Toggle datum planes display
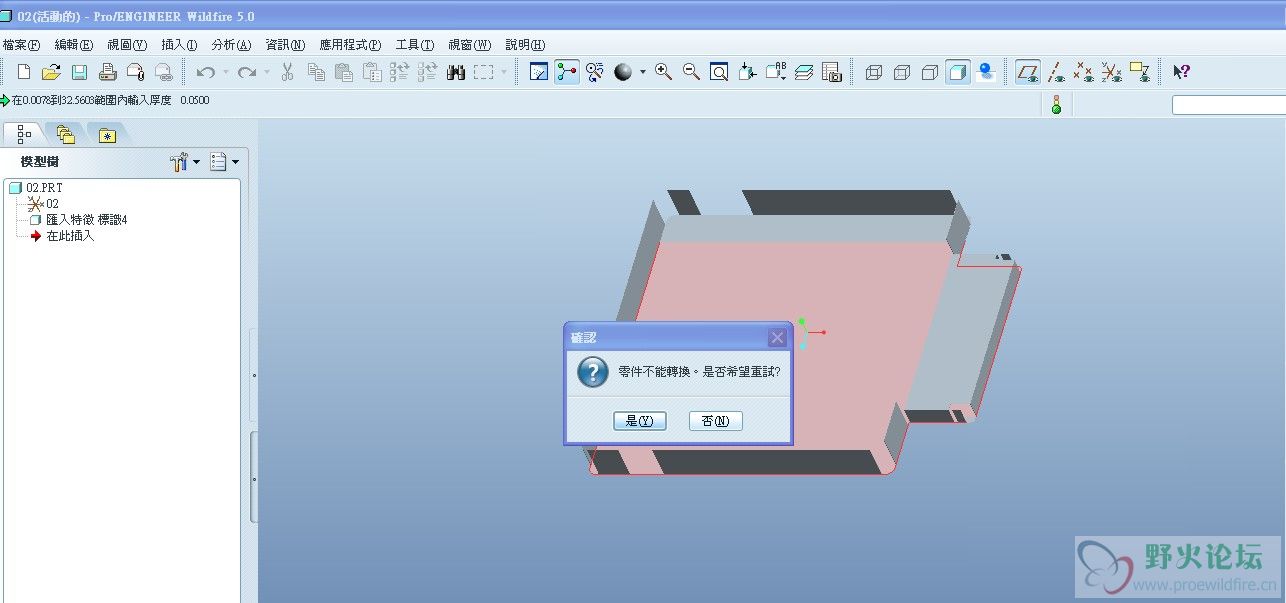Viewport: 1286px width, 603px height. pos(1027,72)
